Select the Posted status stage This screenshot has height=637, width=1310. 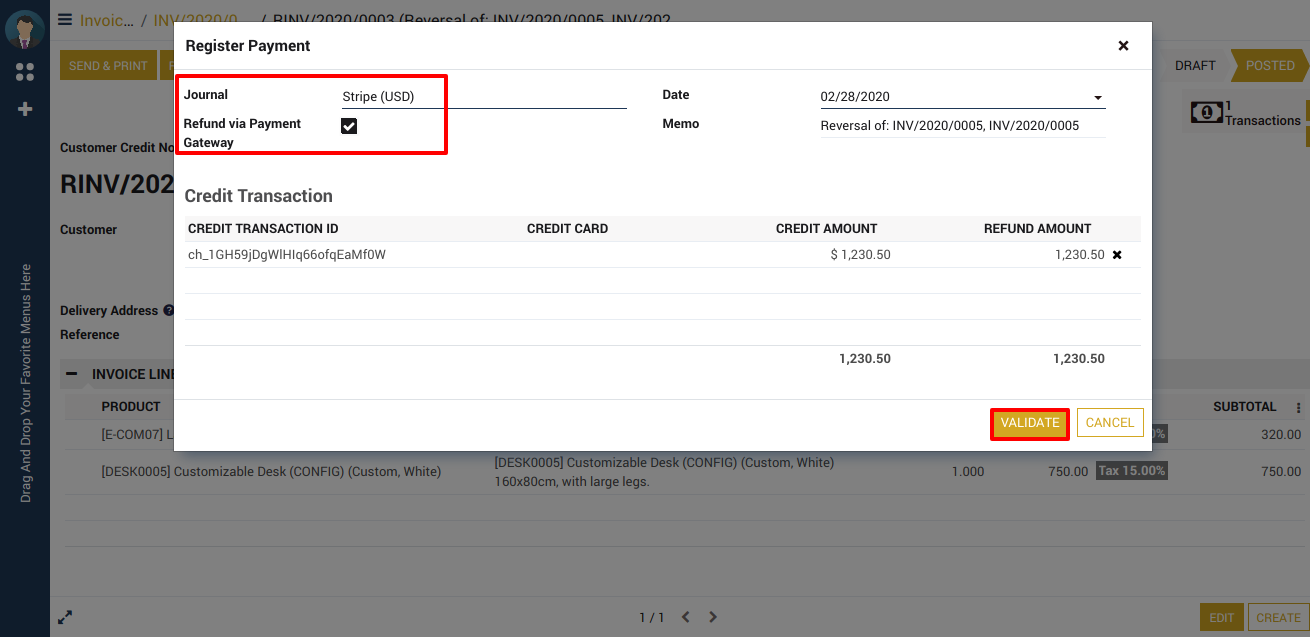tap(1269, 65)
